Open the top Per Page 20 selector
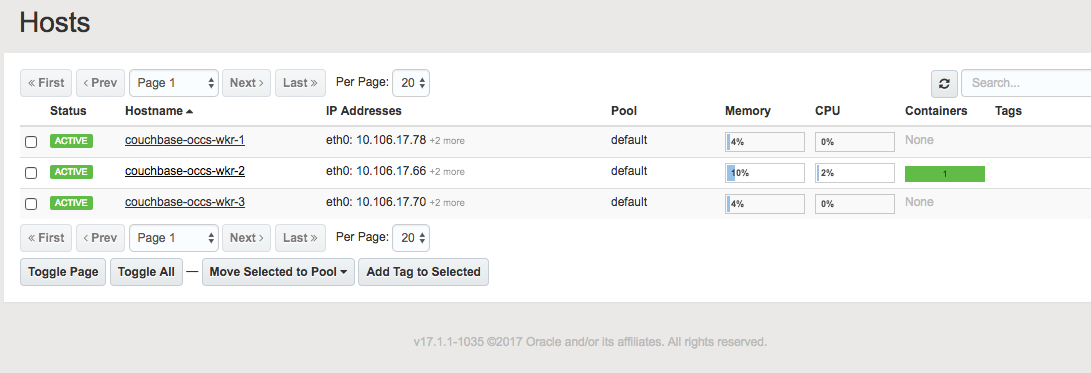This screenshot has height=373, width=1091. click(x=411, y=83)
